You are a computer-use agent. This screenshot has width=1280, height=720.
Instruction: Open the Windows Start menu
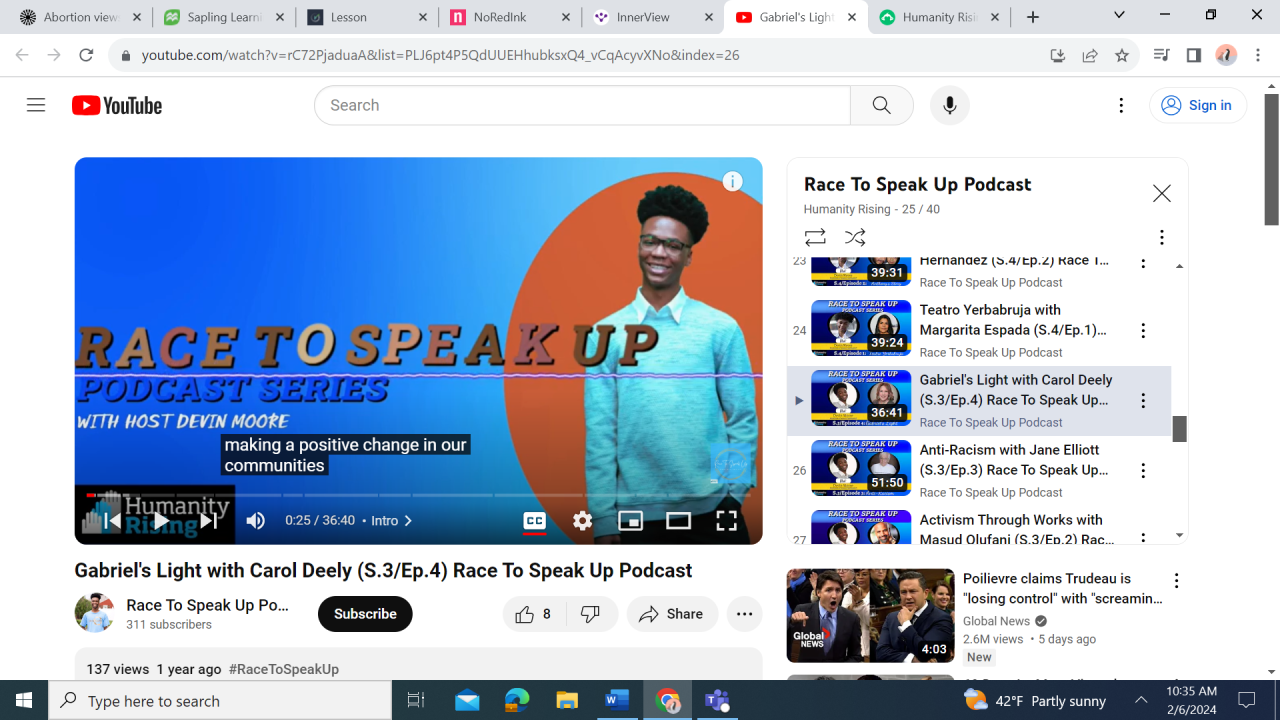(x=24, y=700)
